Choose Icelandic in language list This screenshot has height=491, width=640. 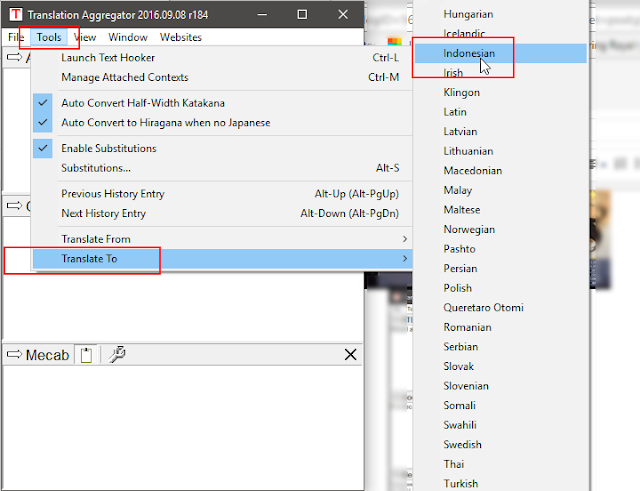501,34
